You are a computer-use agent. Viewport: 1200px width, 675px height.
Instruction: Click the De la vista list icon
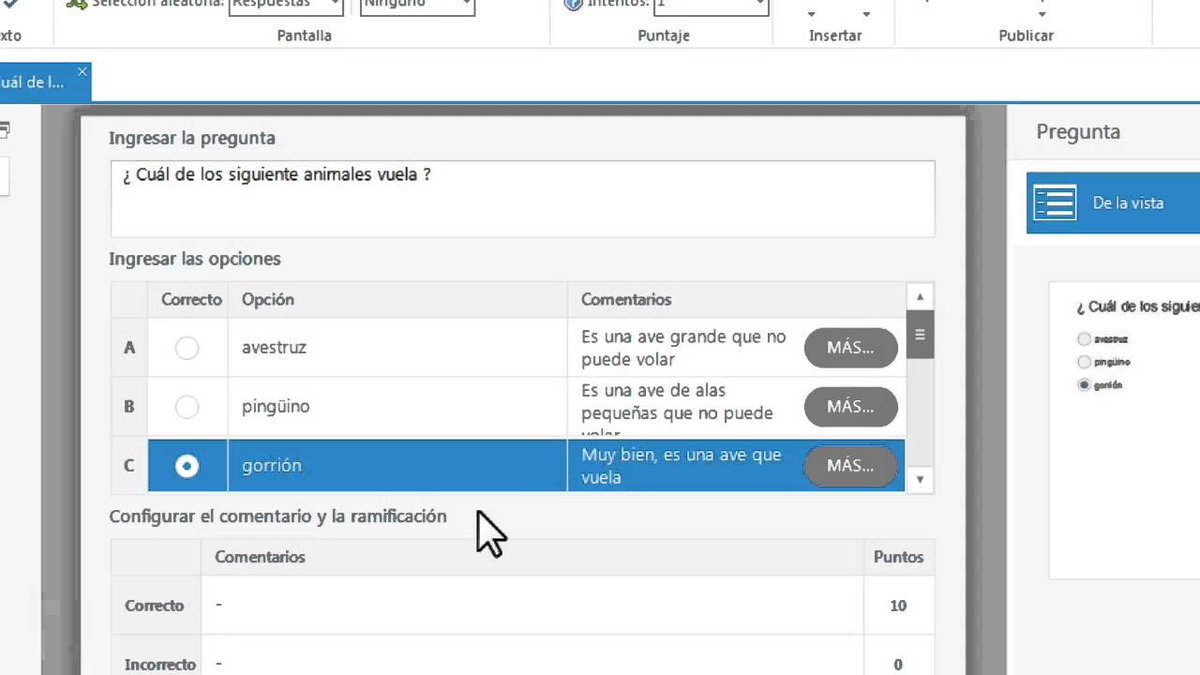click(1055, 202)
